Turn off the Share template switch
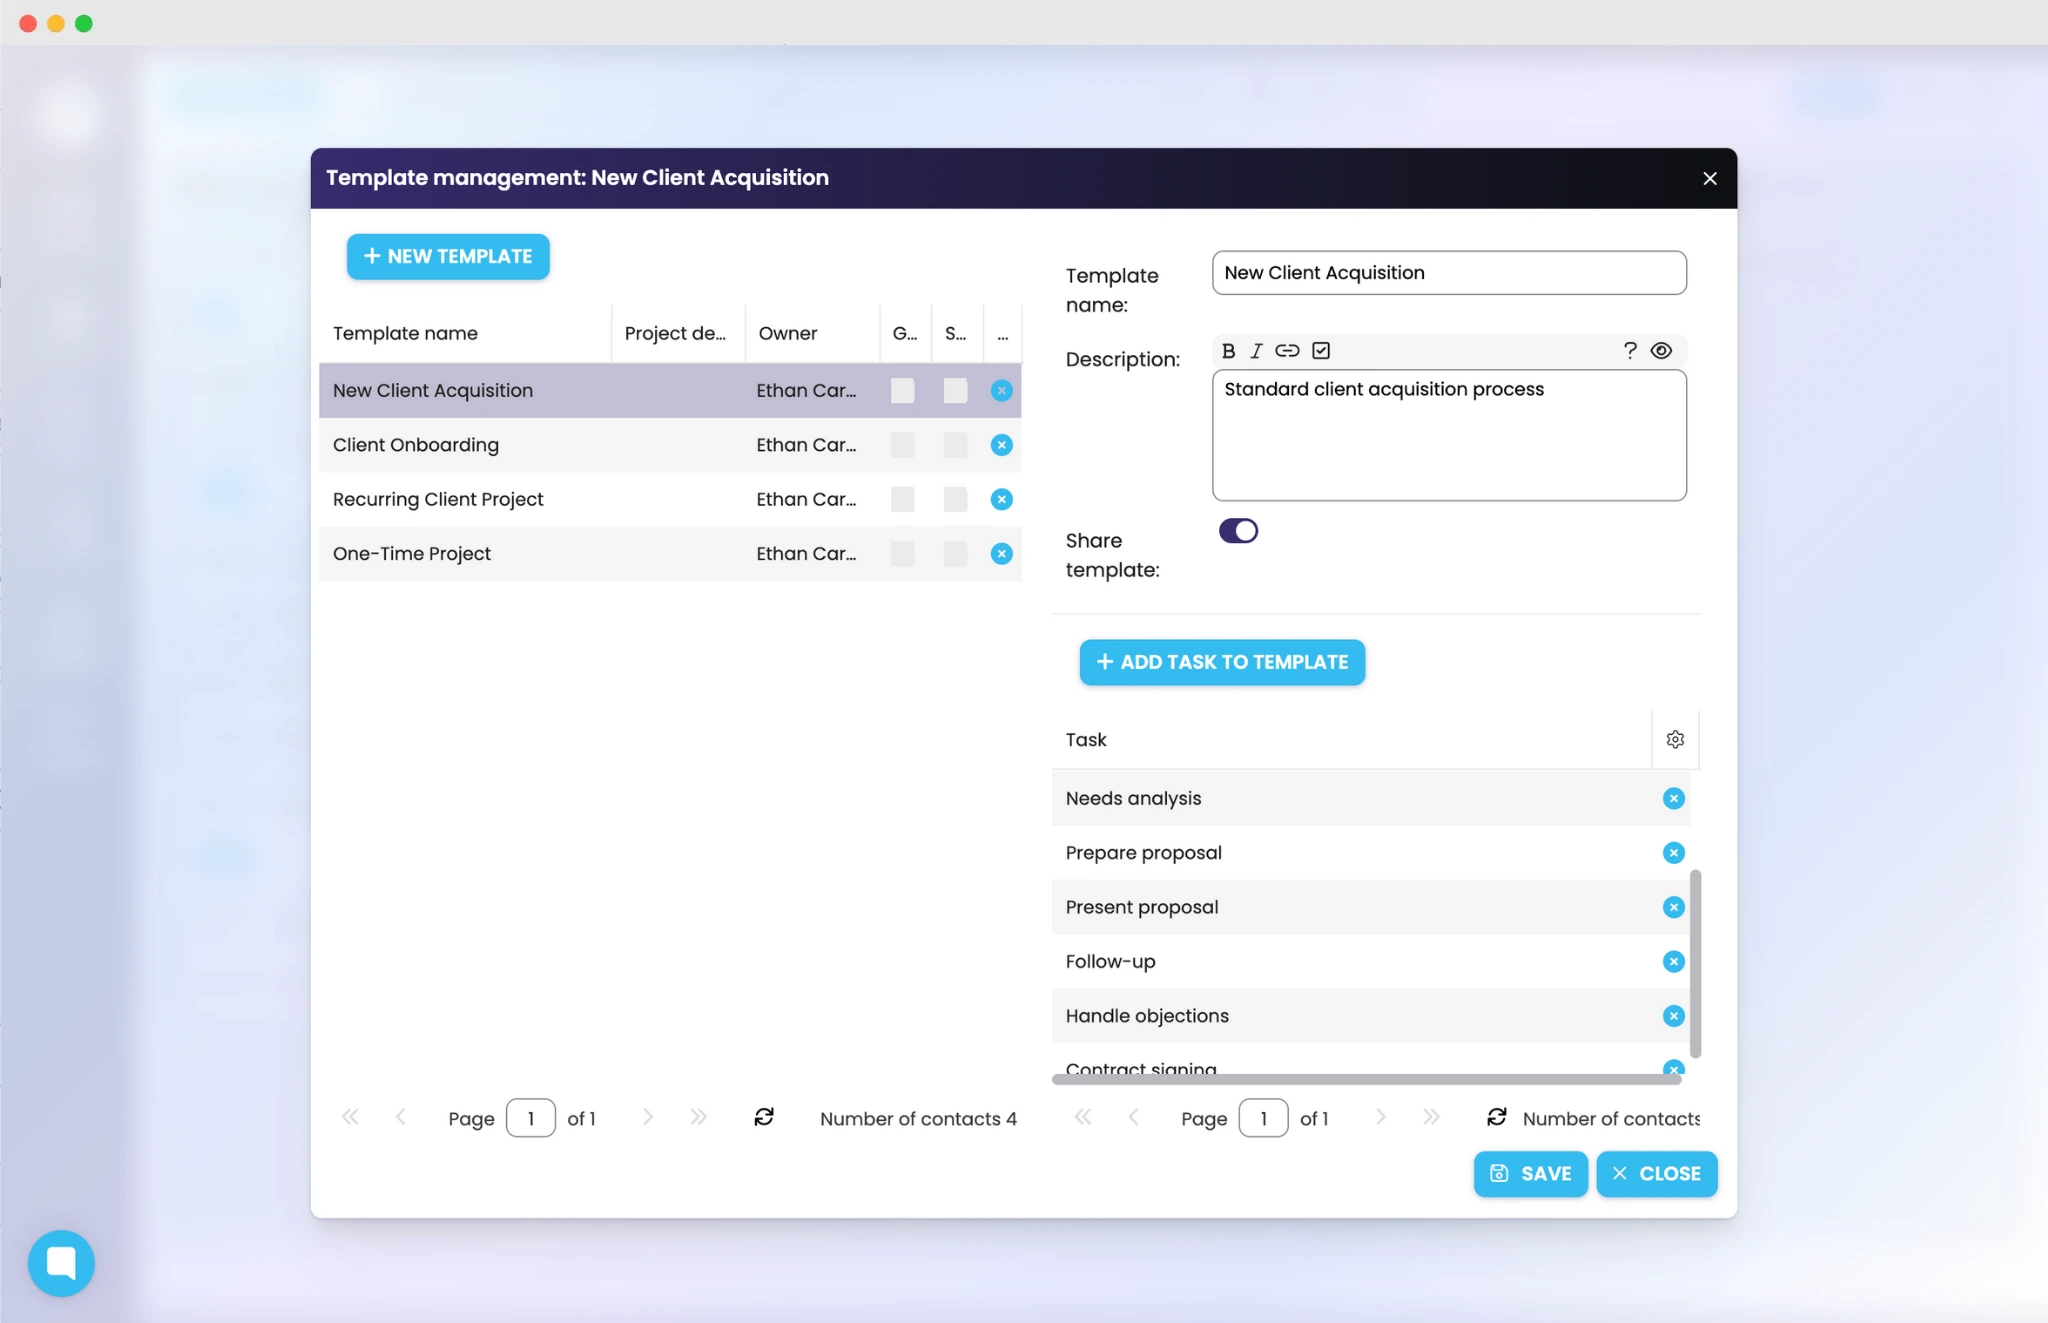The image size is (2048, 1323). 1238,531
